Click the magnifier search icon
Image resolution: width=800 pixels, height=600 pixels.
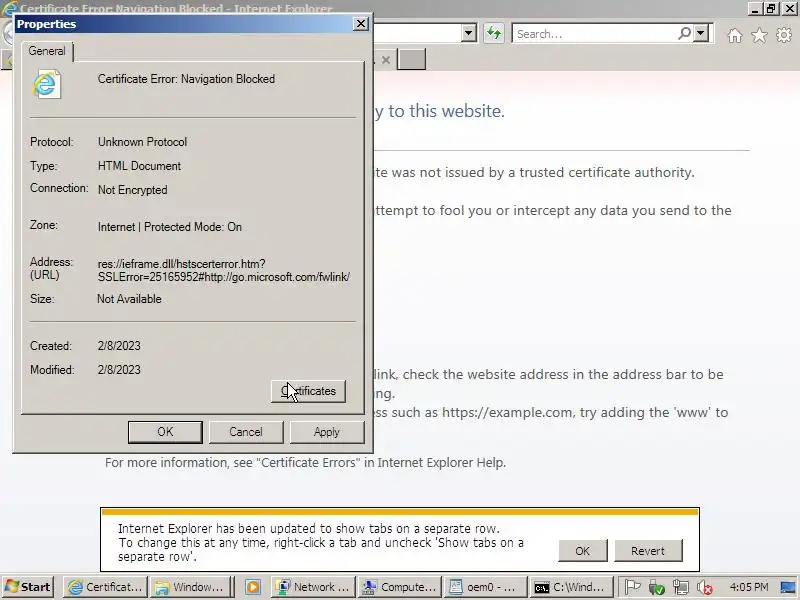pos(684,33)
